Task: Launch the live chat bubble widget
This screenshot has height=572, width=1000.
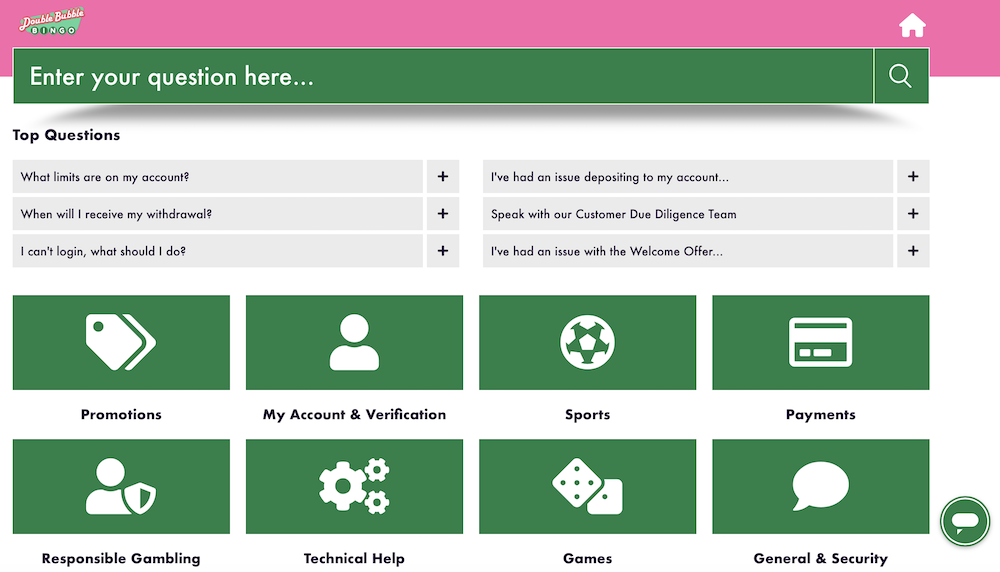Action: pyautogui.click(x=965, y=522)
